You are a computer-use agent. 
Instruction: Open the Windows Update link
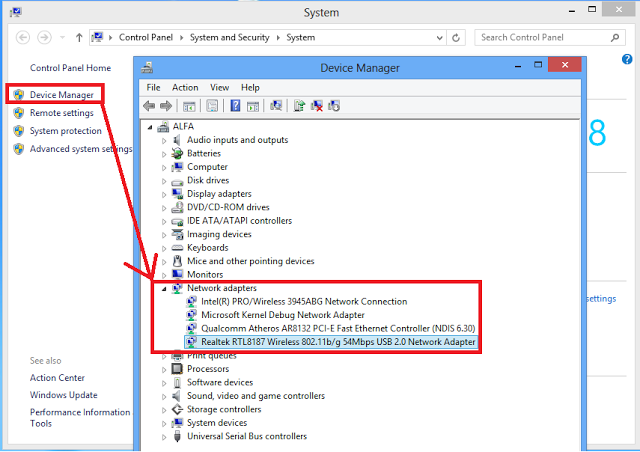click(x=64, y=395)
